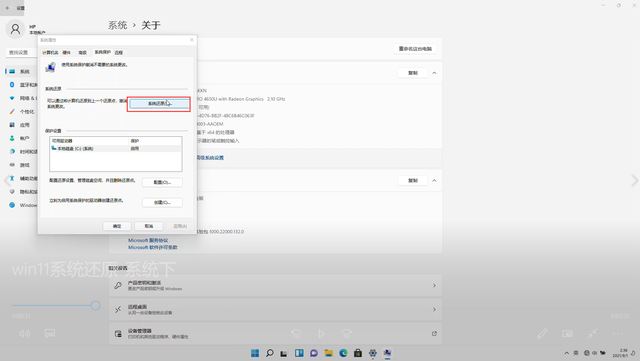
Task: Click the 查找设置 search settings field
Action: 22,53
